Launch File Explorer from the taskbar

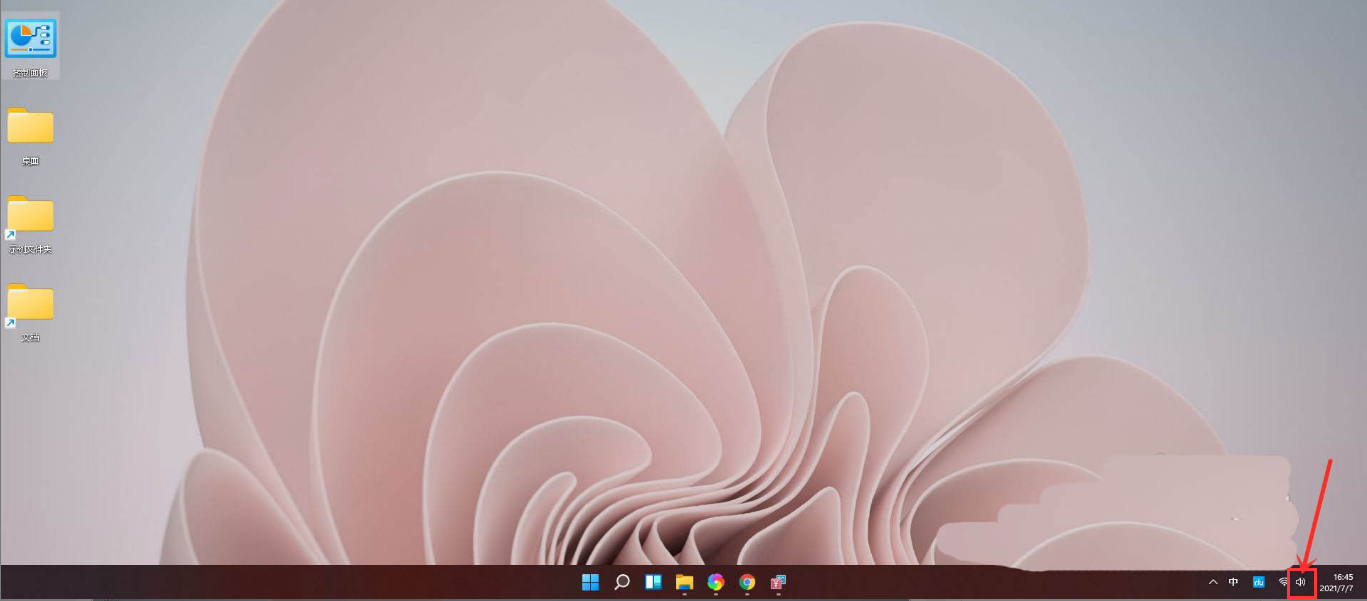pyautogui.click(x=684, y=582)
